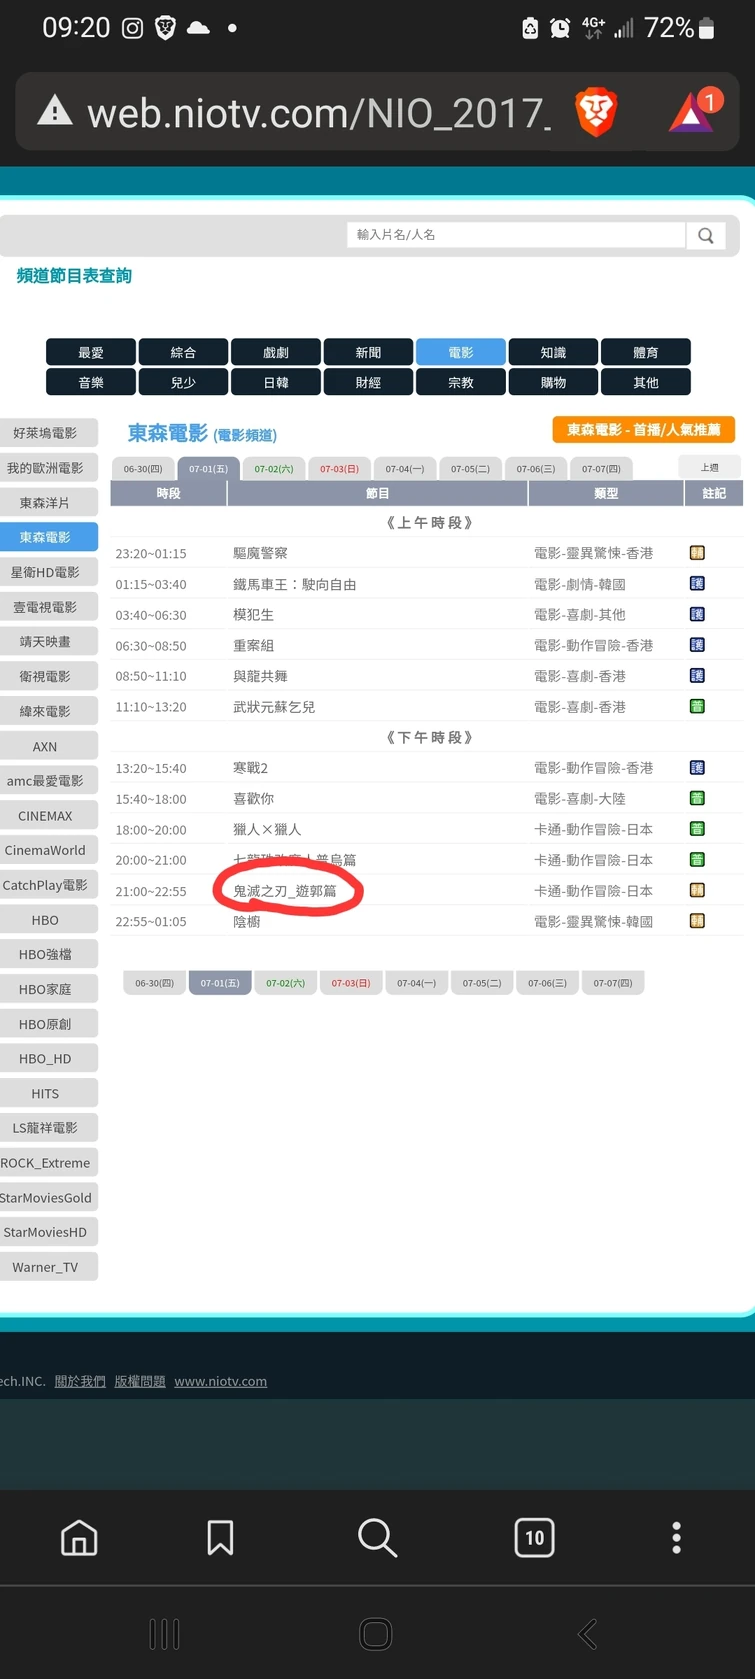Open the tab switcher showing 10
The image size is (755, 1679).
[534, 1537]
